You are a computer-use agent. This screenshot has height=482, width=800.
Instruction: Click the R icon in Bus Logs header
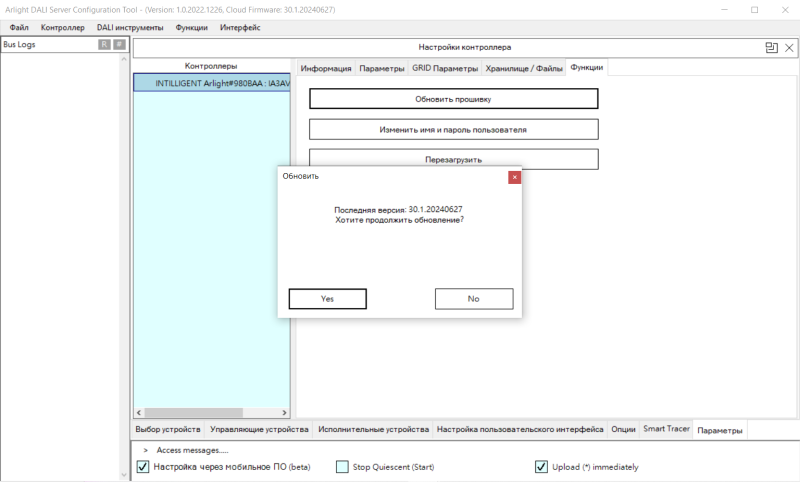[104, 44]
